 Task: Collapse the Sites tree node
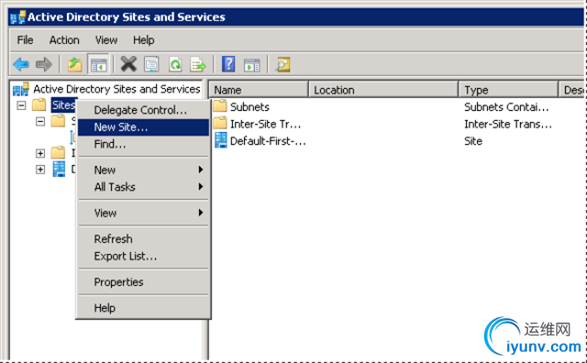coord(22,106)
